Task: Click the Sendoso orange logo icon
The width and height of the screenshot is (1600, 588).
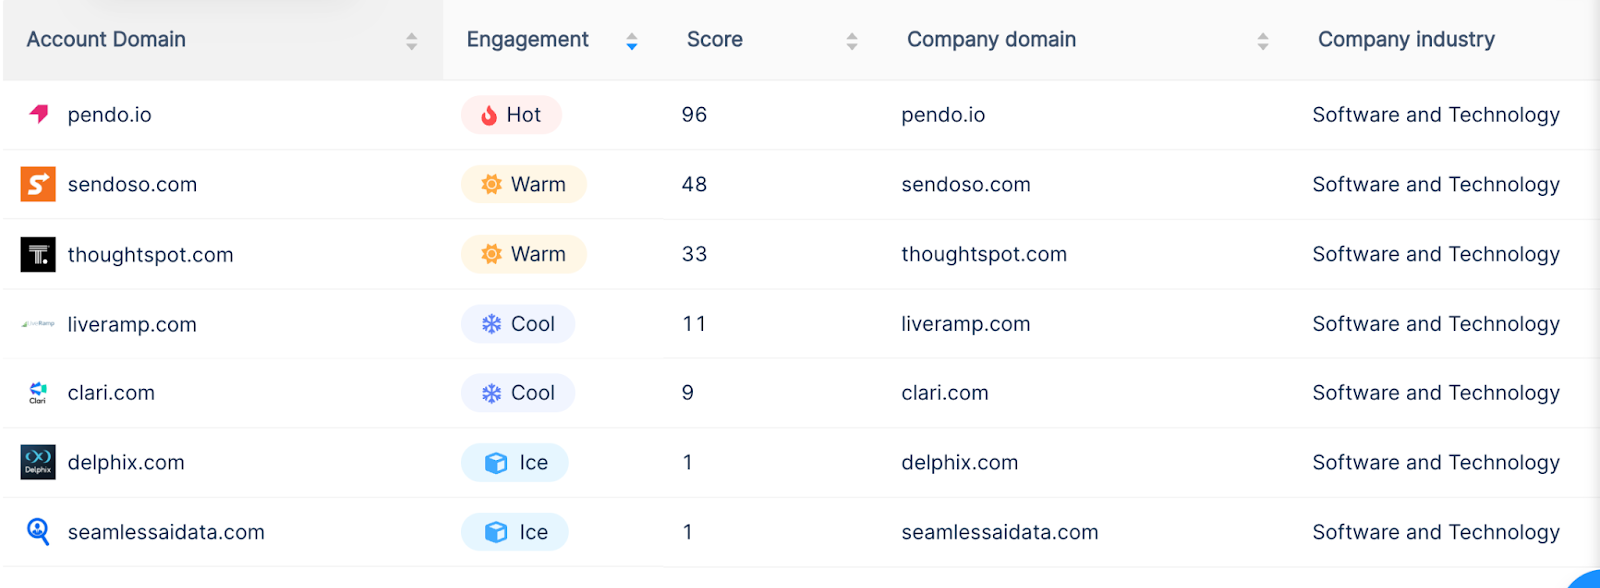Action: (38, 184)
